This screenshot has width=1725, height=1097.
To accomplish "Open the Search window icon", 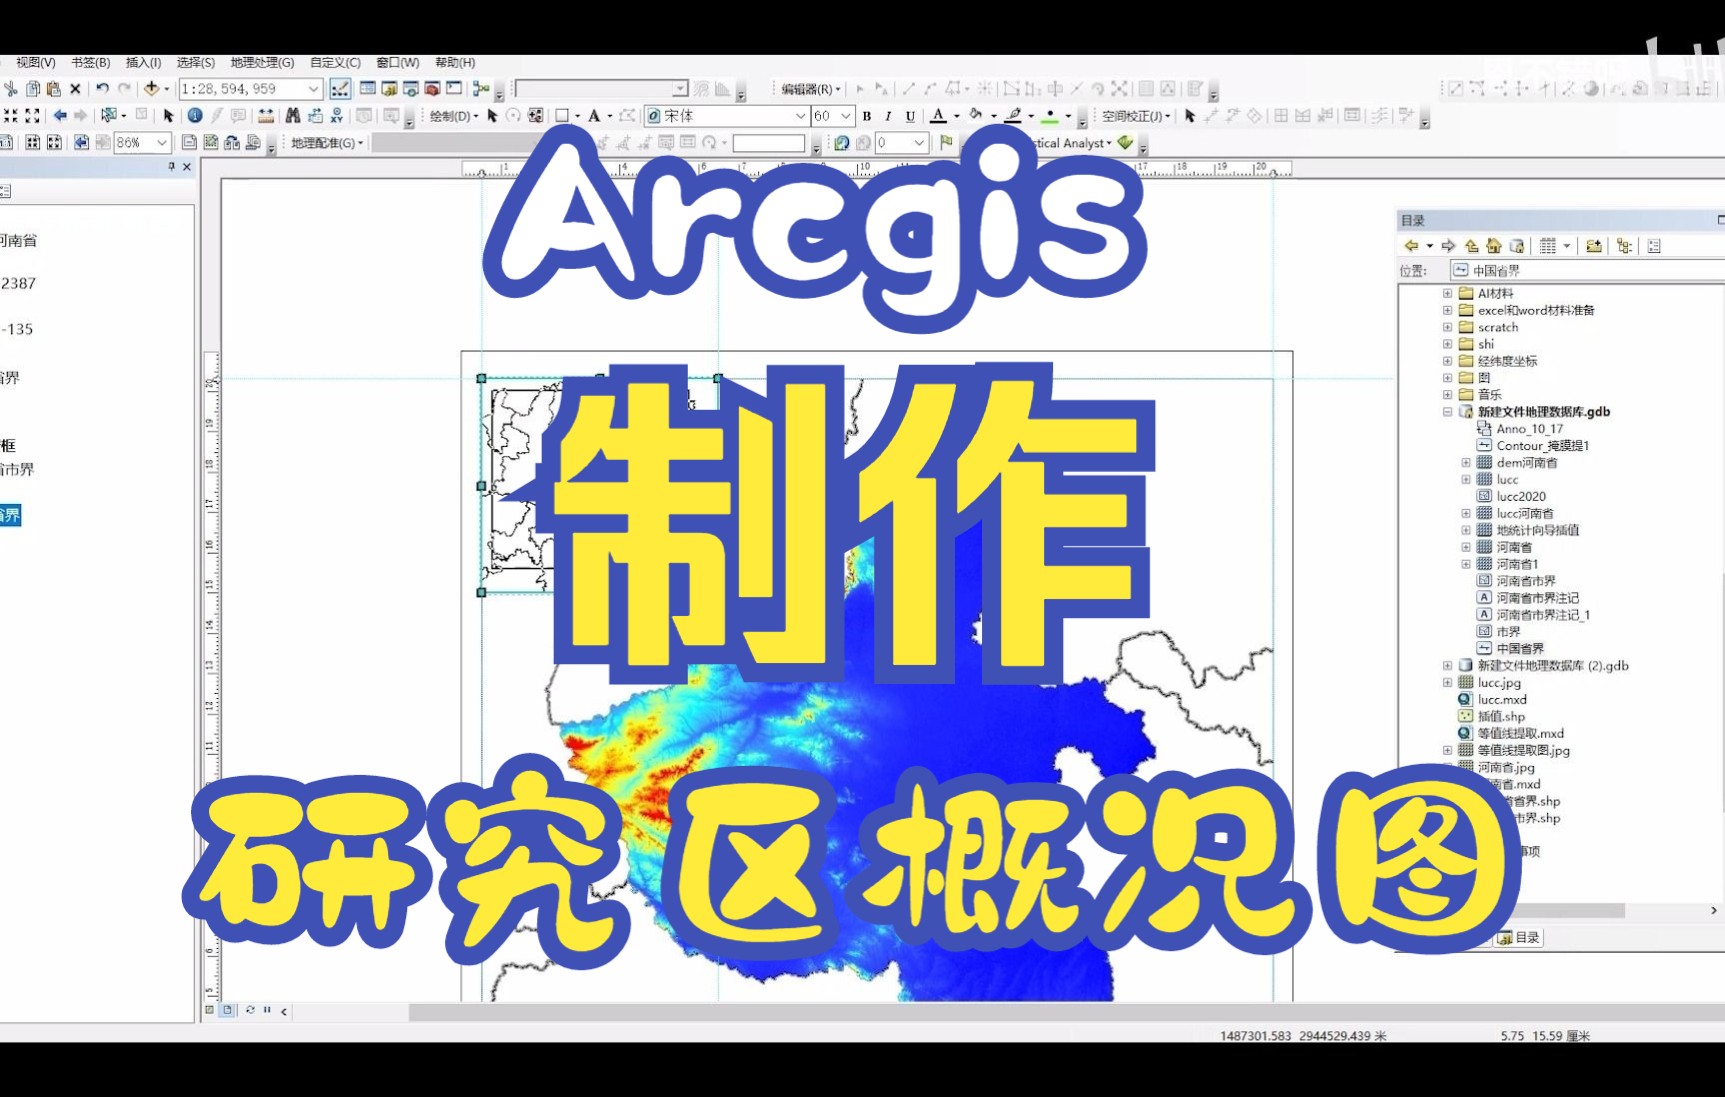I will tap(411, 89).
